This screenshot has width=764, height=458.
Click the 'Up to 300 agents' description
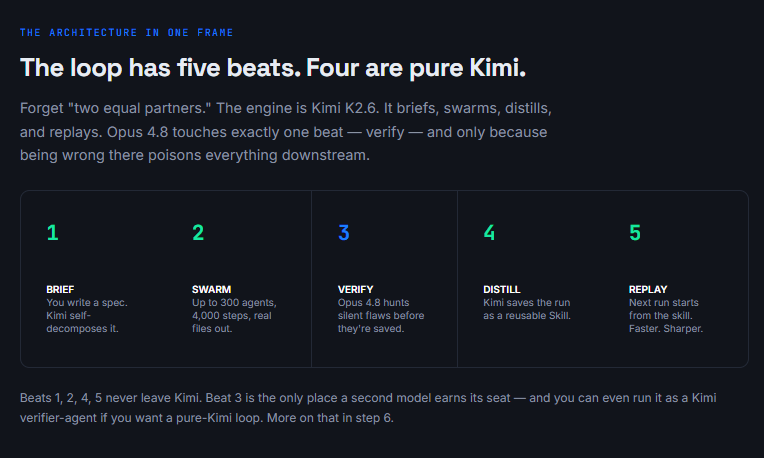click(x=234, y=316)
